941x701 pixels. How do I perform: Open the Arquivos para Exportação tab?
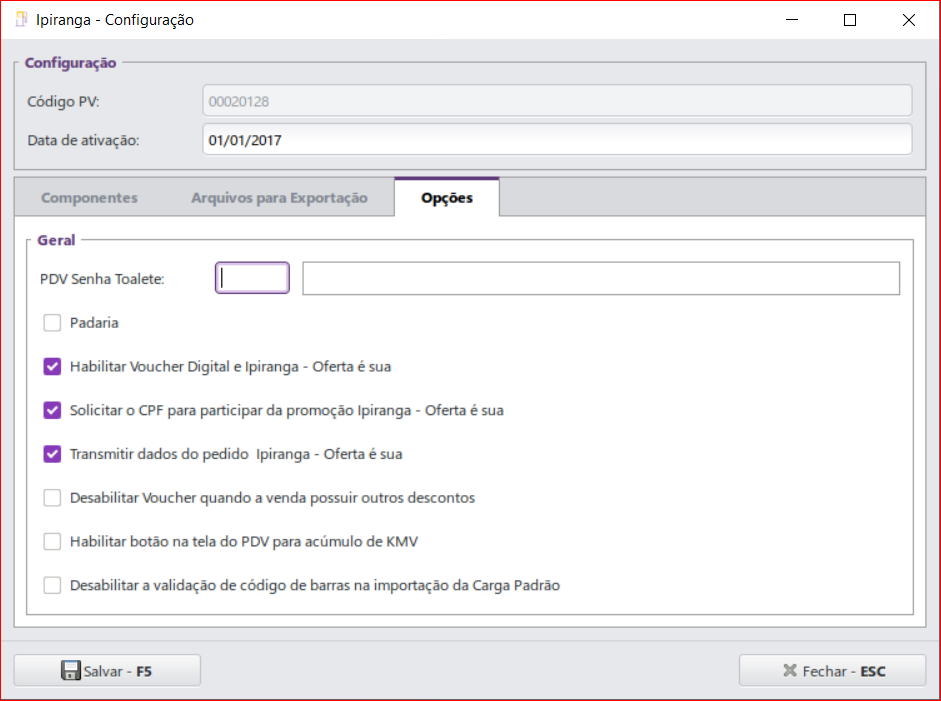279,198
